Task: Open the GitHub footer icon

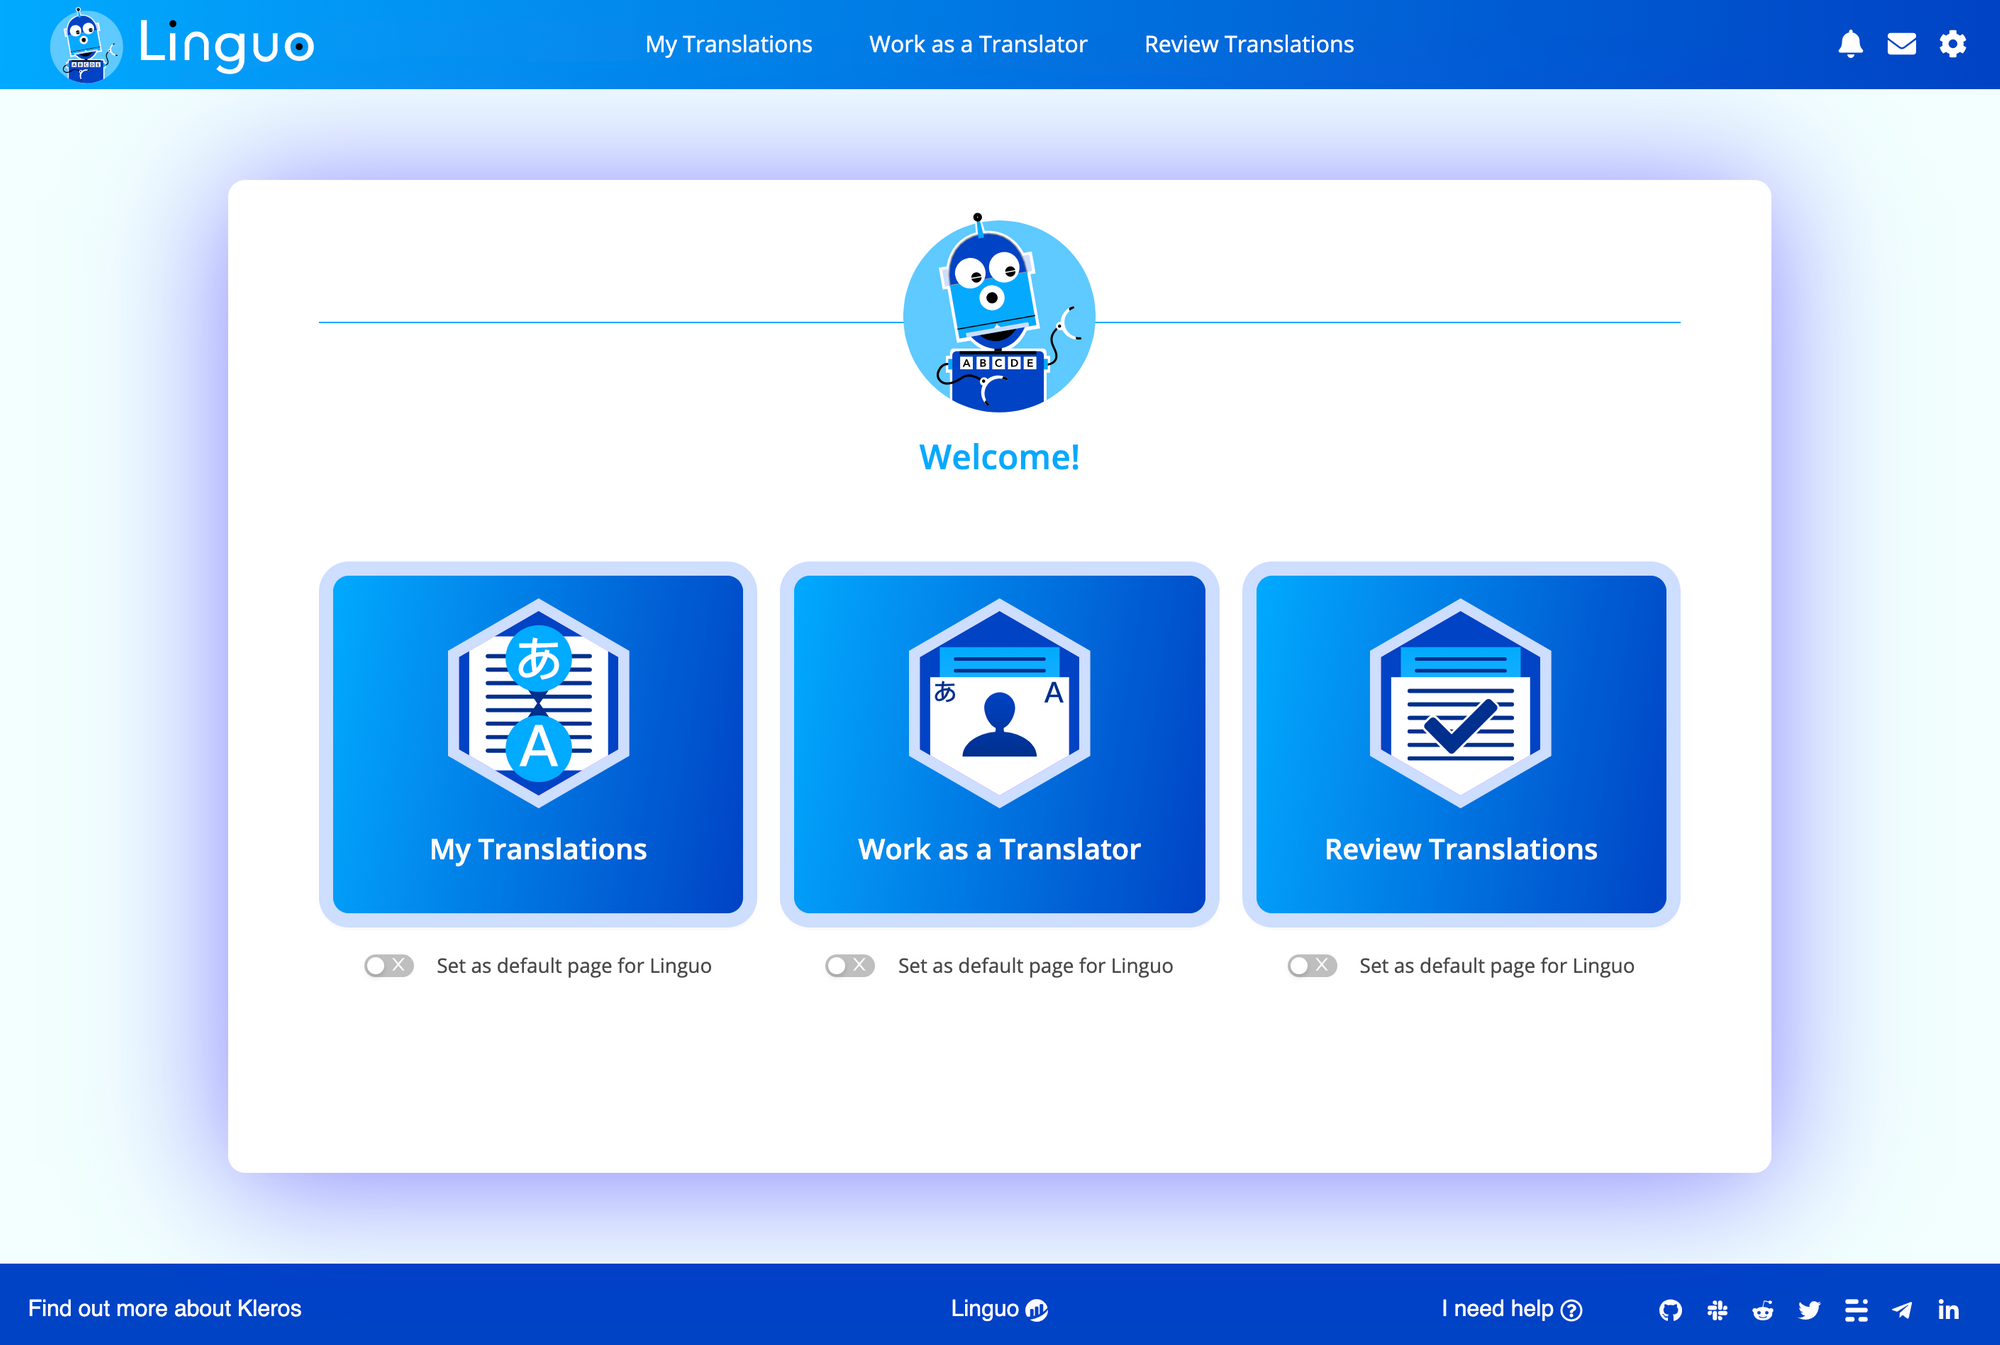Action: point(1670,1310)
